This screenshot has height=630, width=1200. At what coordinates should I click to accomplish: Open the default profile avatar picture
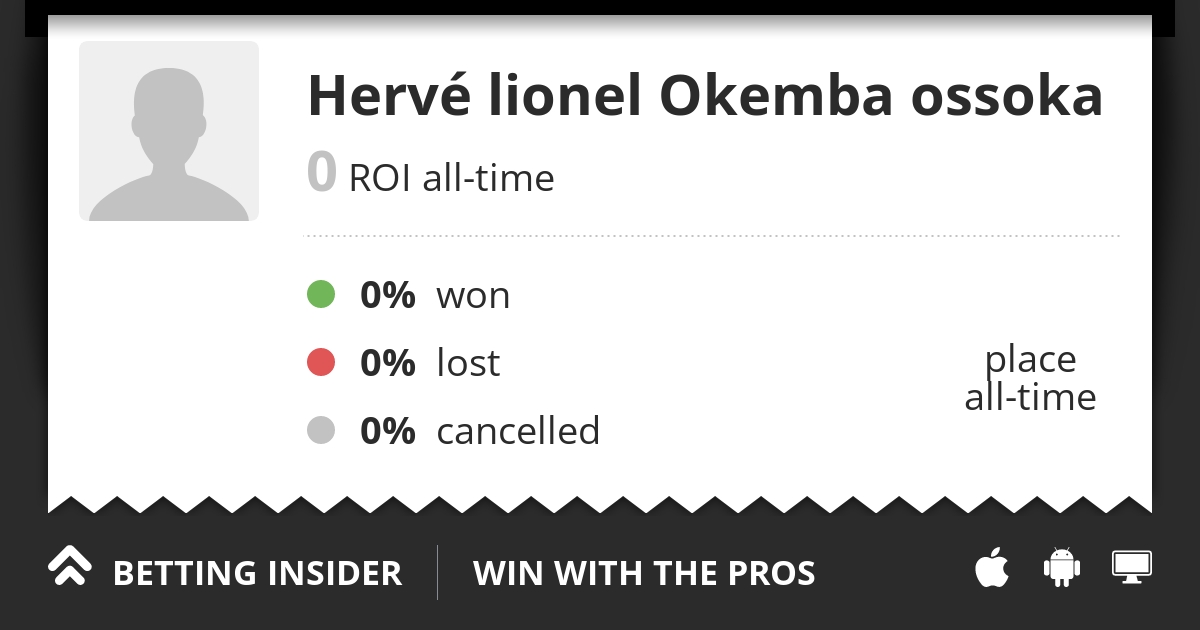pos(169,131)
